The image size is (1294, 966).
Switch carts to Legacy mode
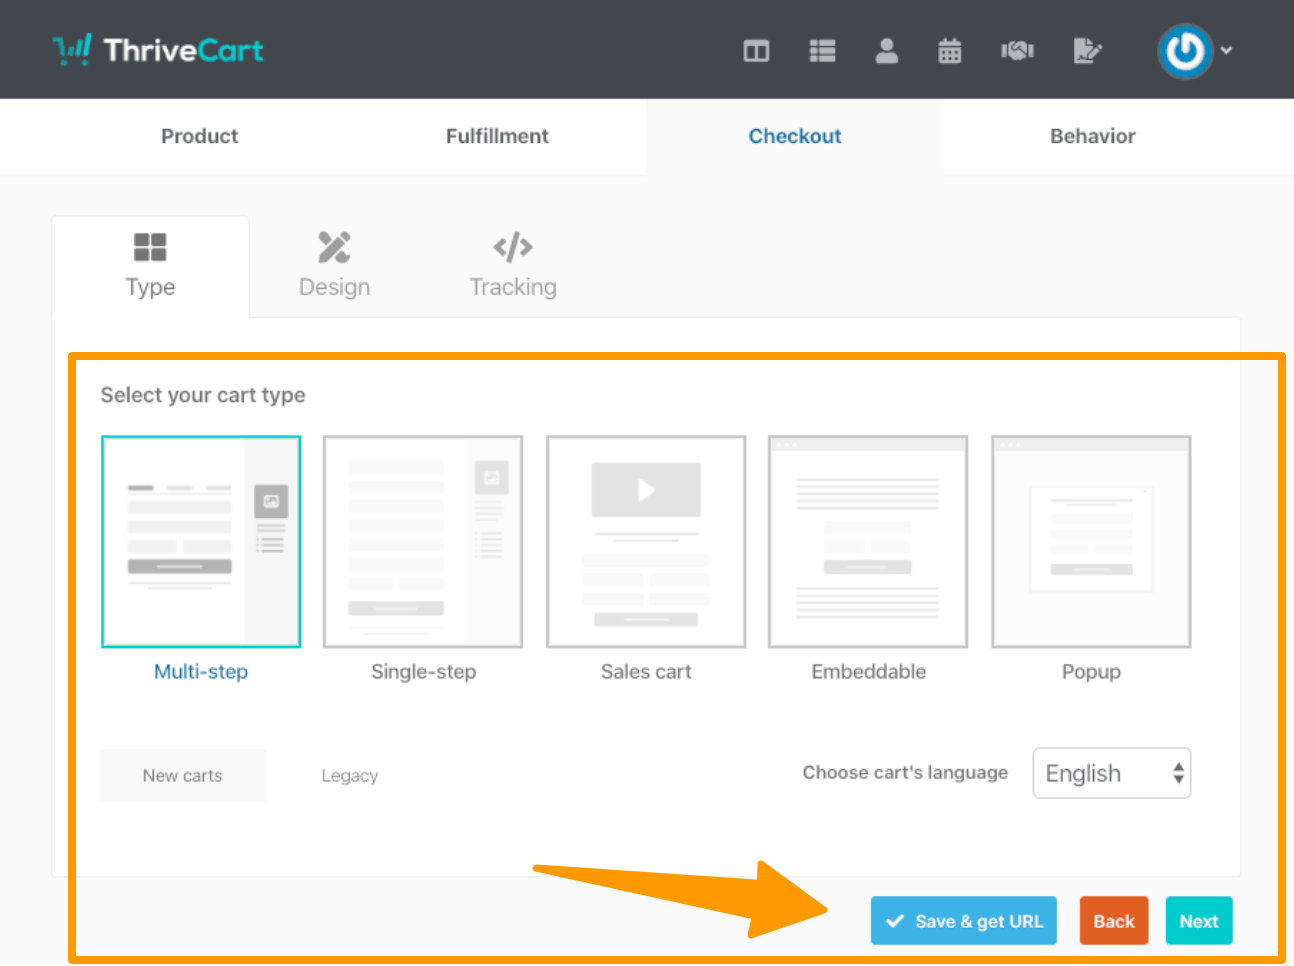[349, 775]
